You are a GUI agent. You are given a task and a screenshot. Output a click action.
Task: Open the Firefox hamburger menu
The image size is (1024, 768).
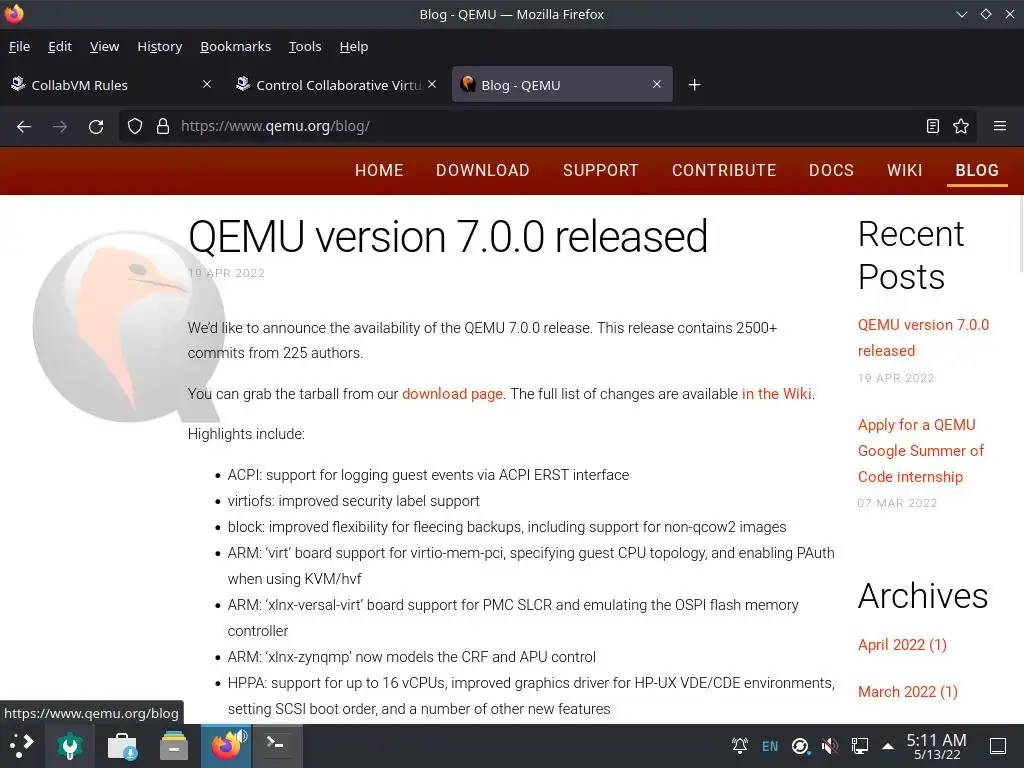click(x=1000, y=126)
